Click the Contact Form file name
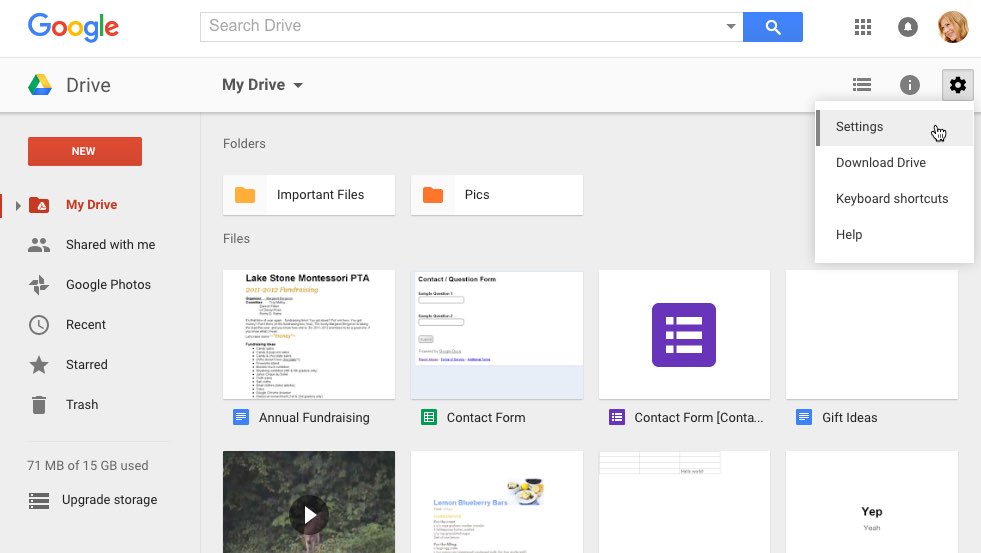The height and width of the screenshot is (553, 981). coord(486,417)
